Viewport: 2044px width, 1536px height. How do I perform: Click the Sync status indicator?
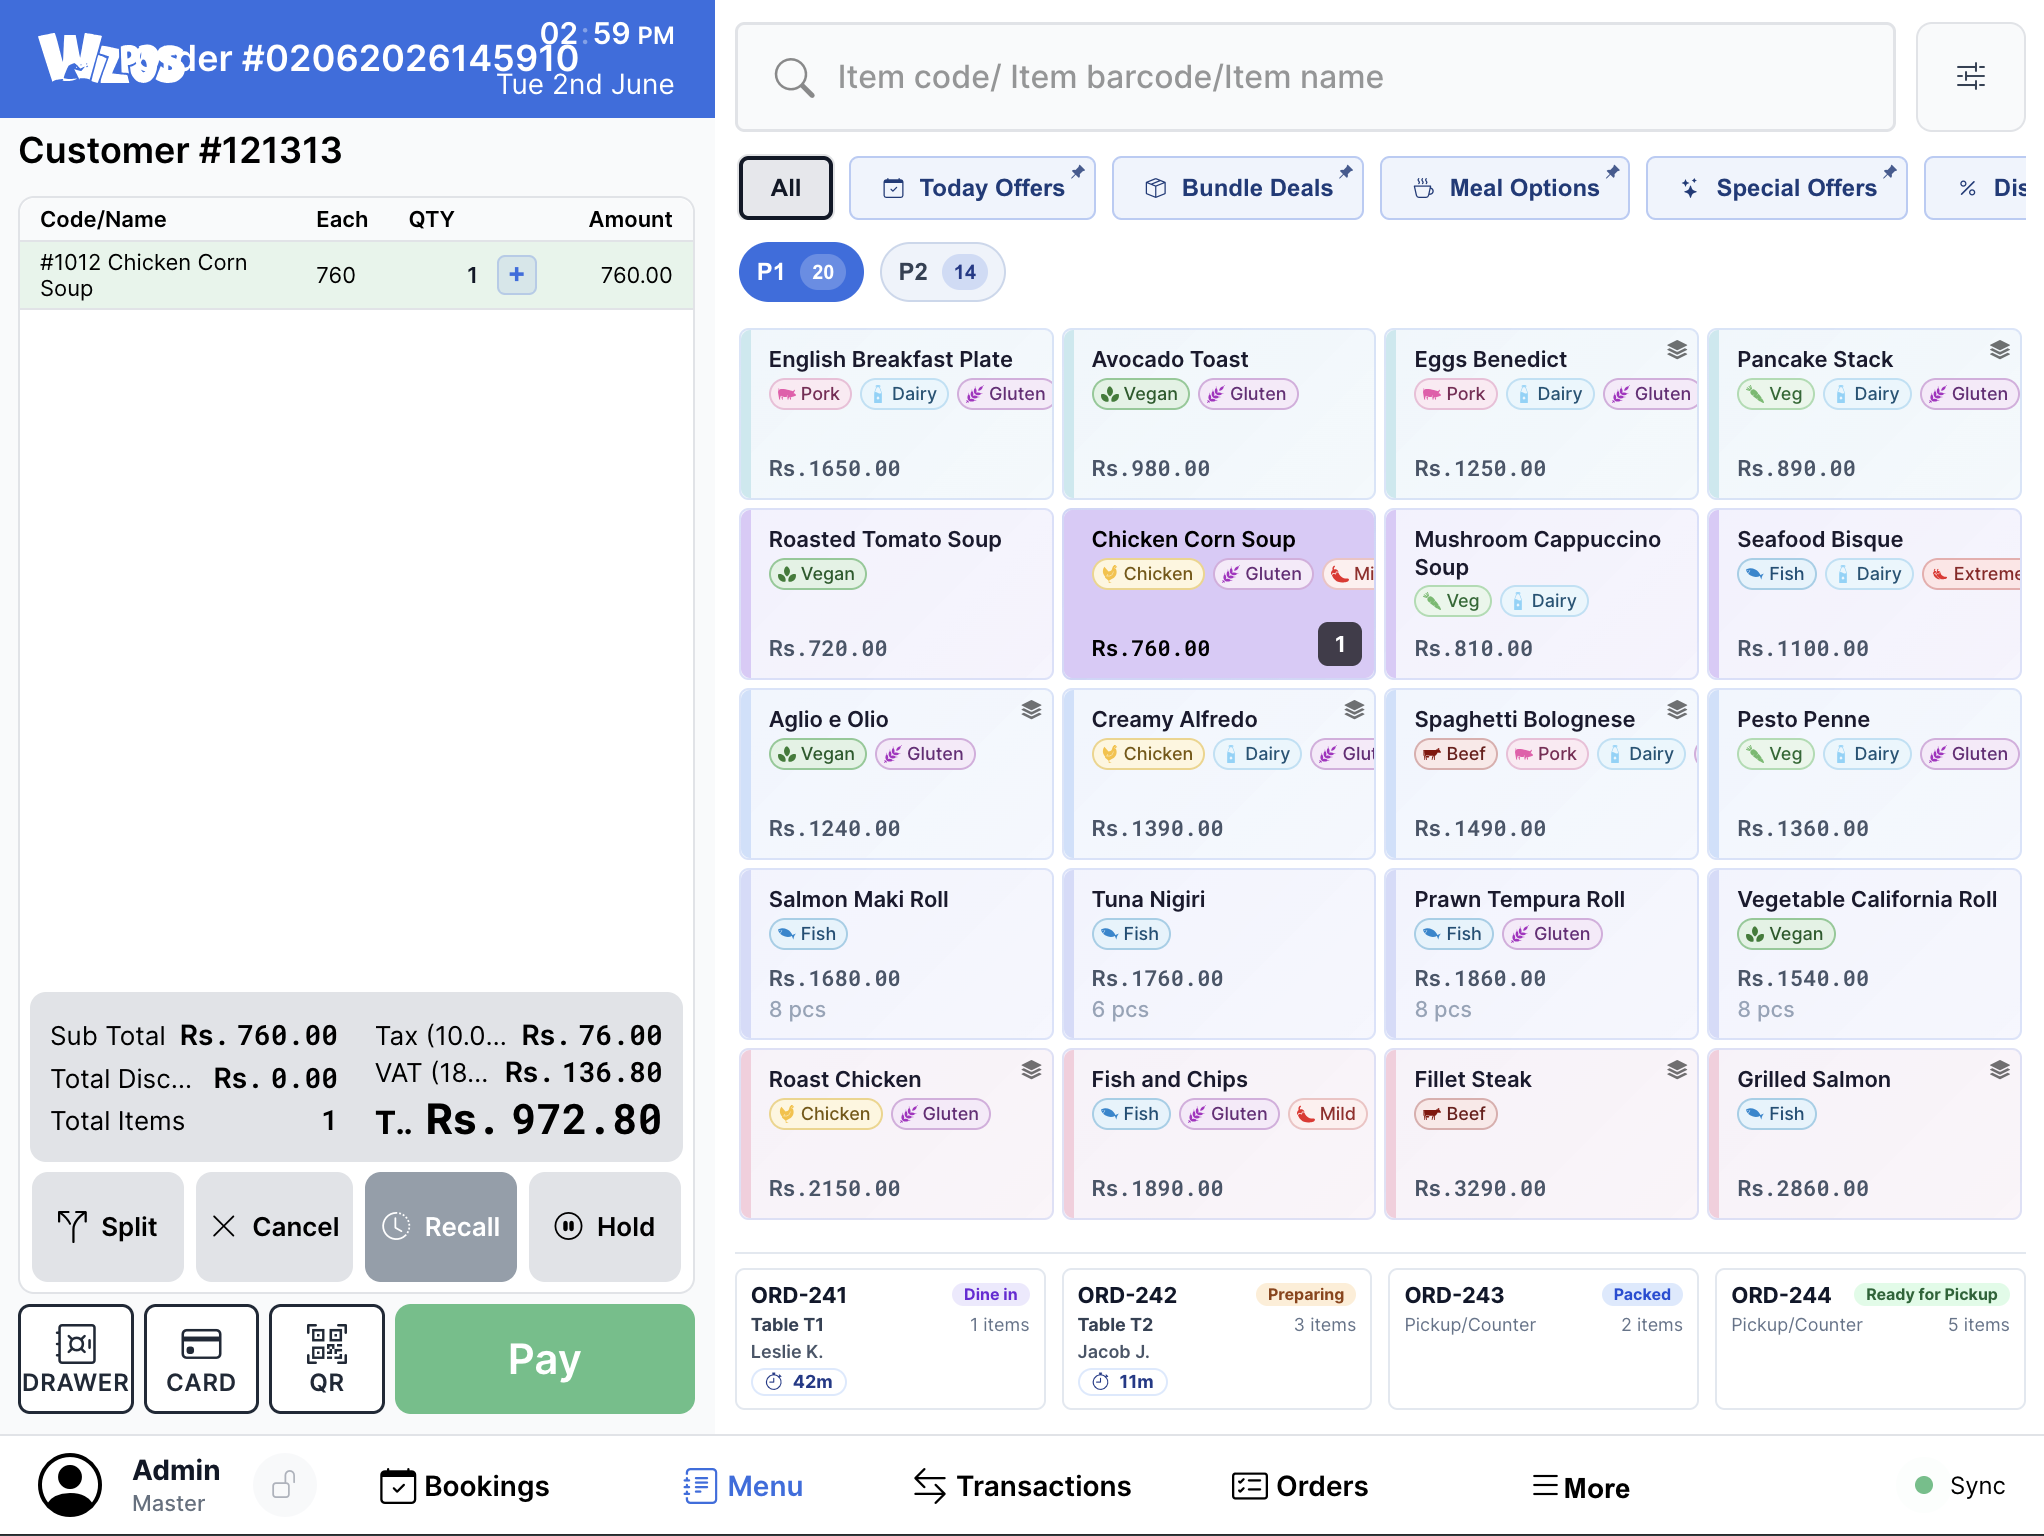click(x=1960, y=1486)
